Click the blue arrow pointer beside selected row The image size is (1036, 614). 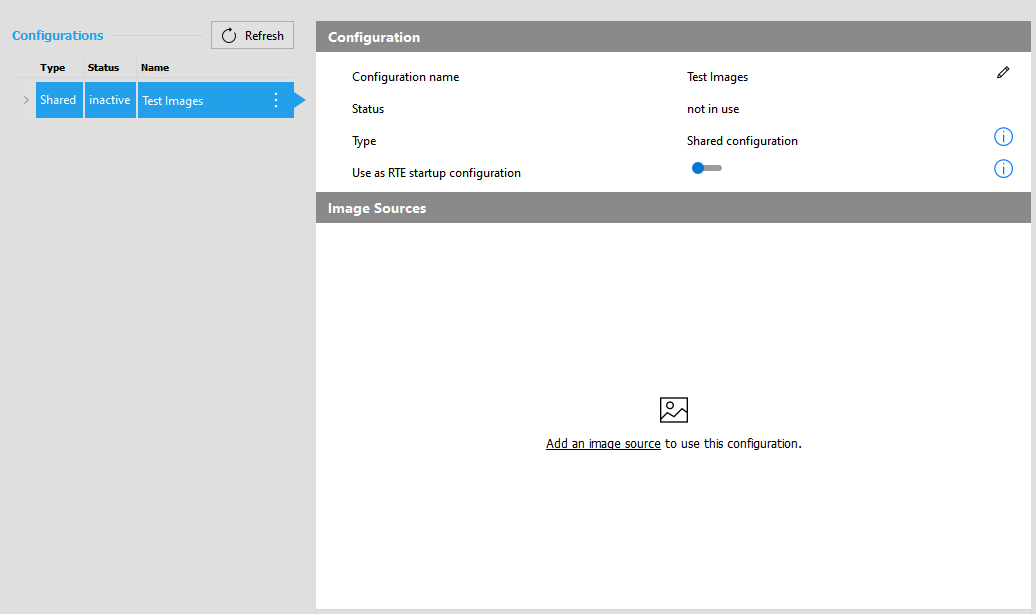300,100
